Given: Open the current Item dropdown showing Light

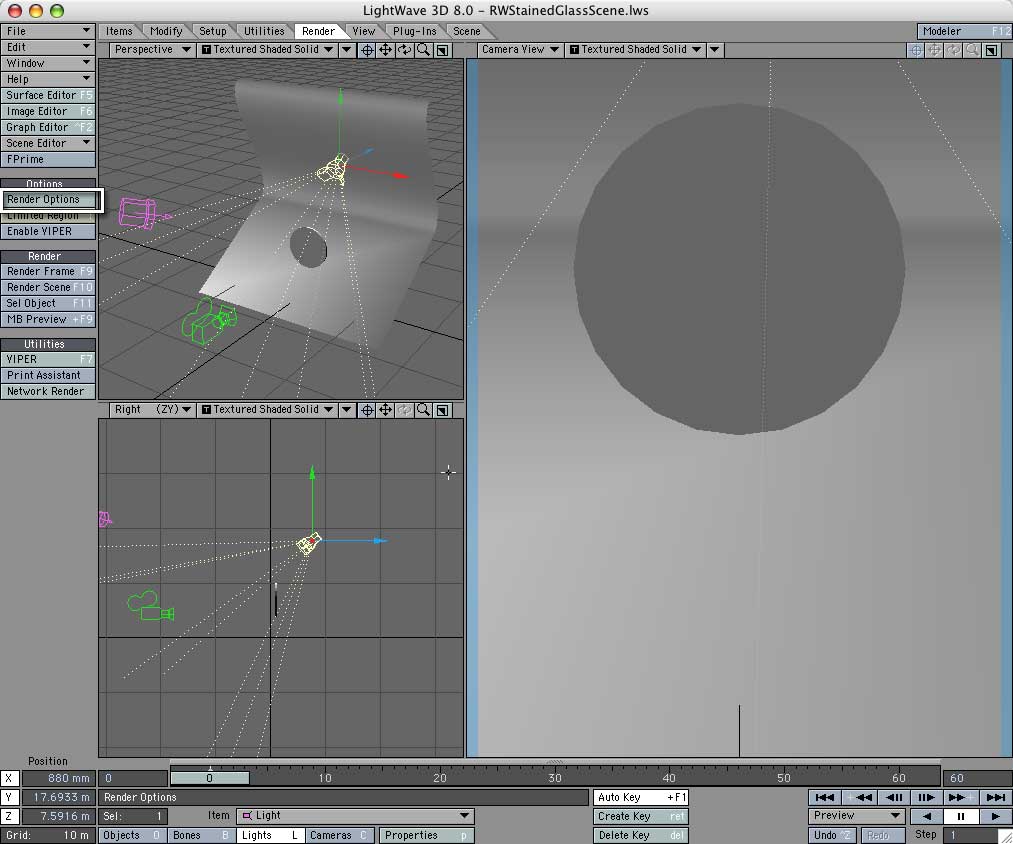Looking at the screenshot, I should point(355,816).
